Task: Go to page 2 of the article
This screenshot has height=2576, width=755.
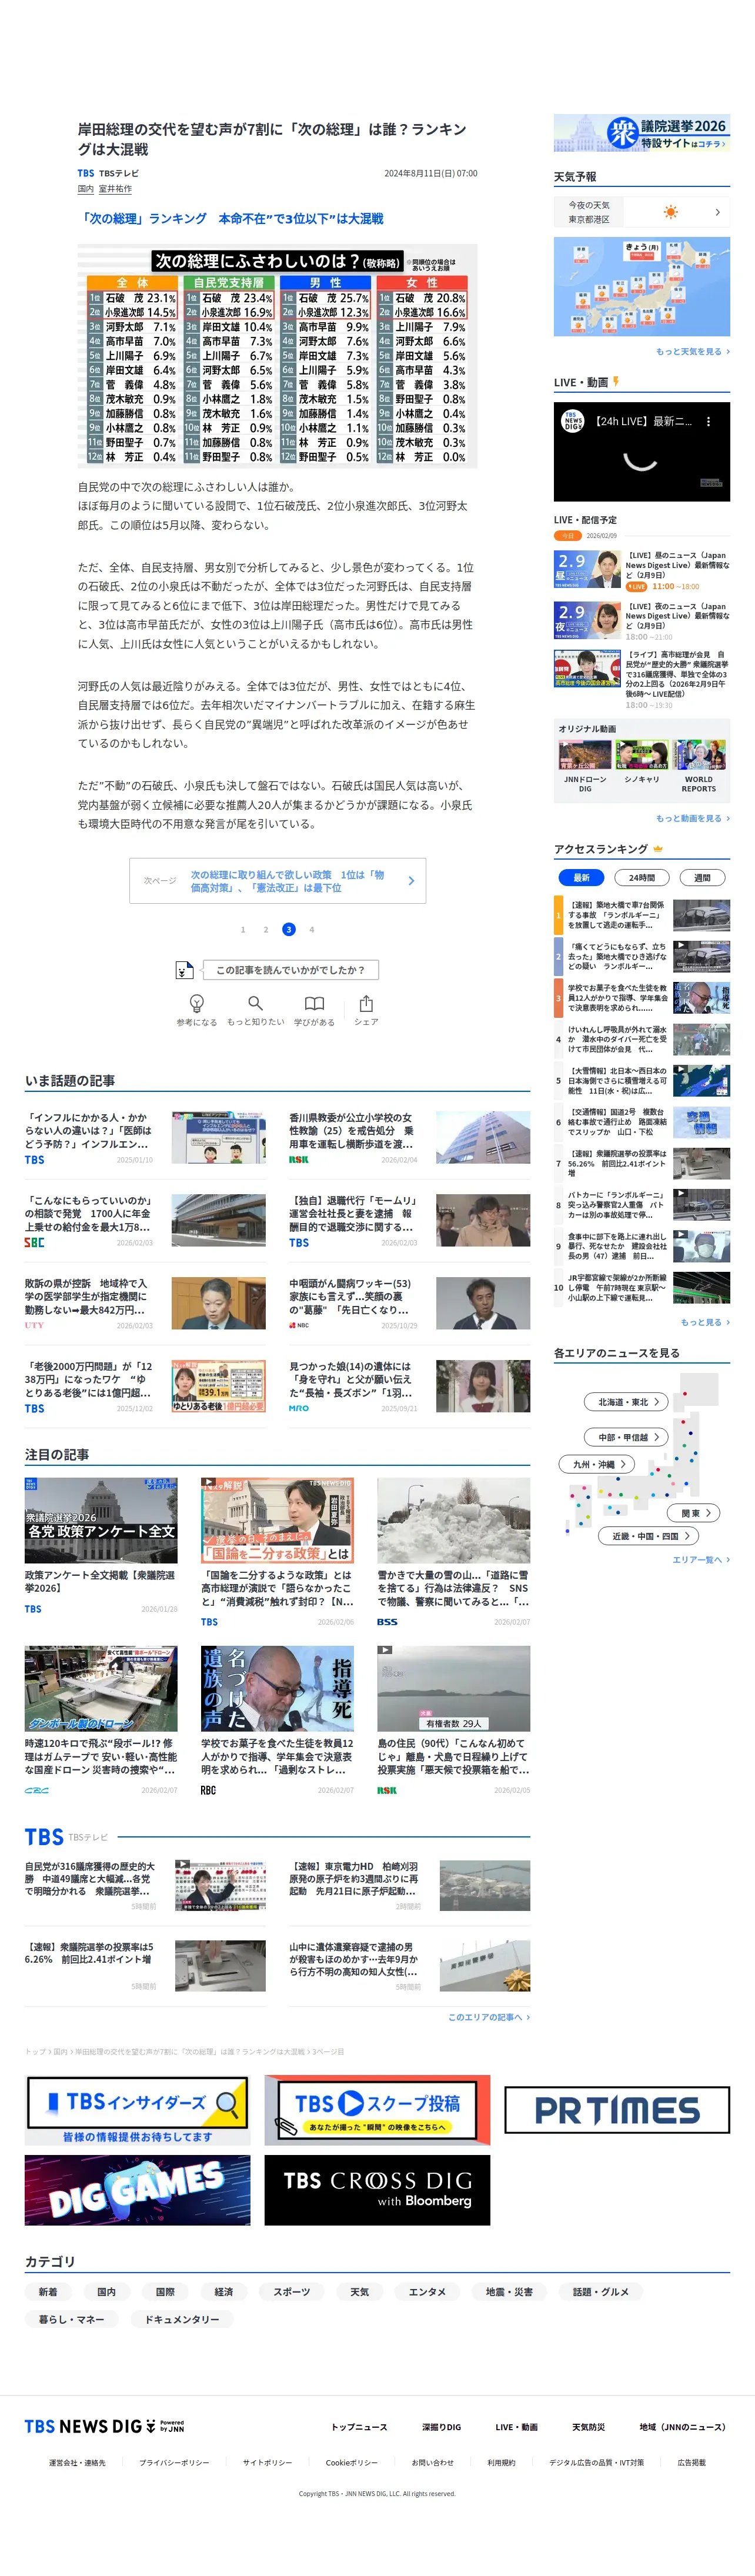Action: [x=266, y=929]
